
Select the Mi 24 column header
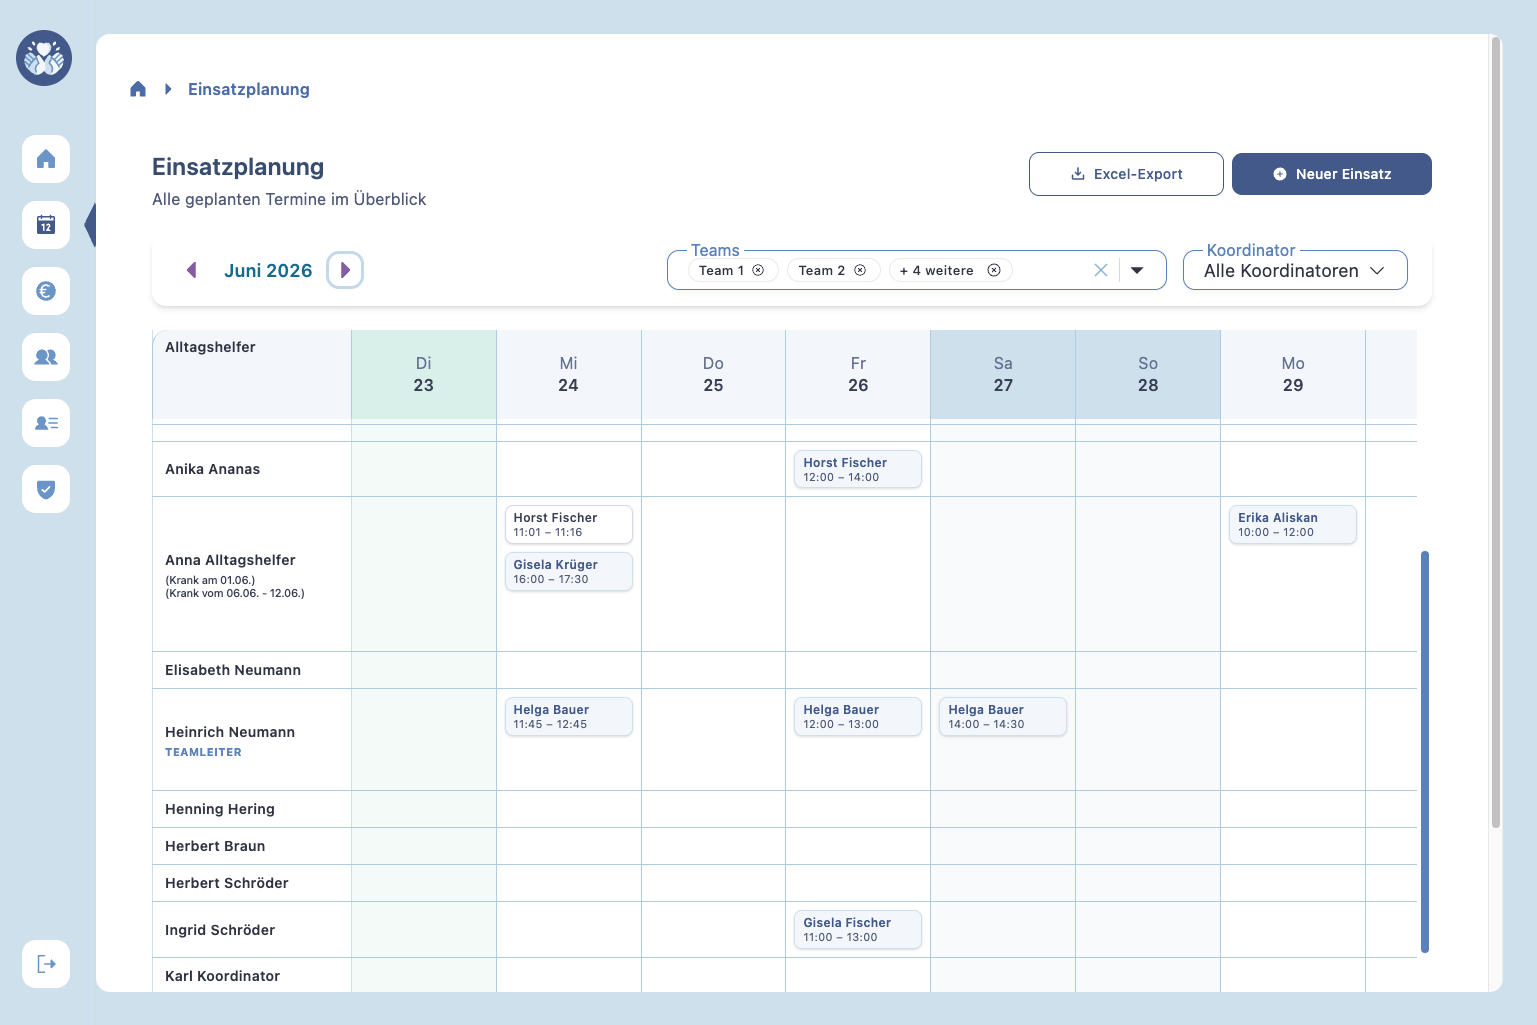click(569, 374)
